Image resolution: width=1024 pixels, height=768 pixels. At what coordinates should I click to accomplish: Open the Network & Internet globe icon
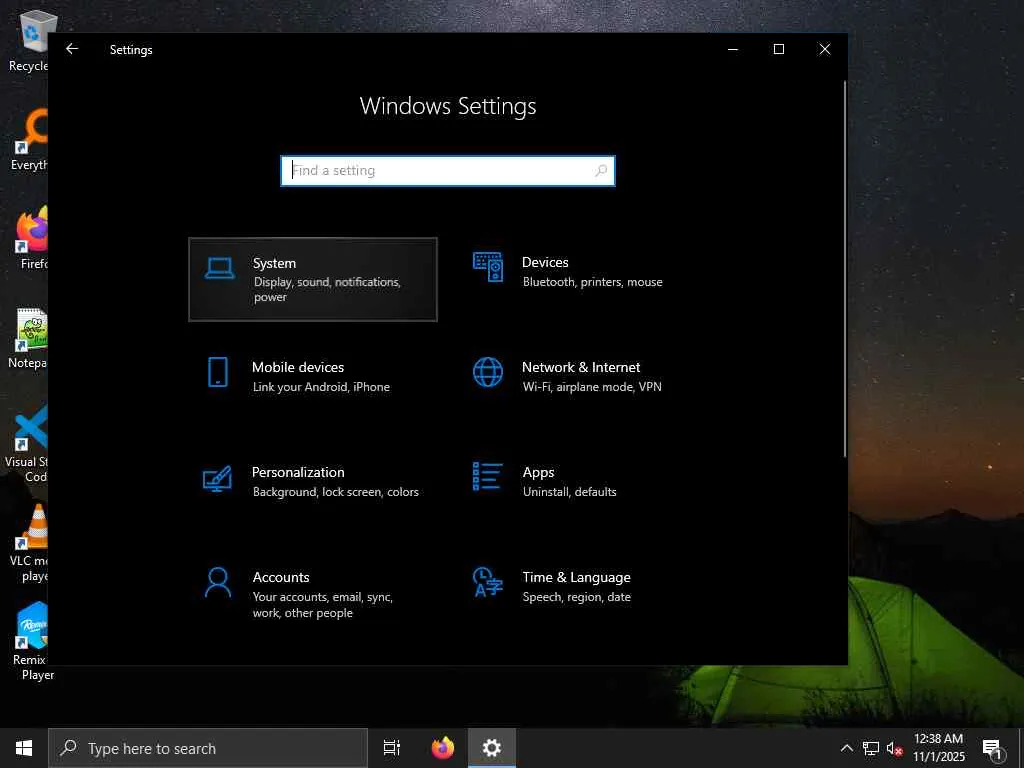488,372
